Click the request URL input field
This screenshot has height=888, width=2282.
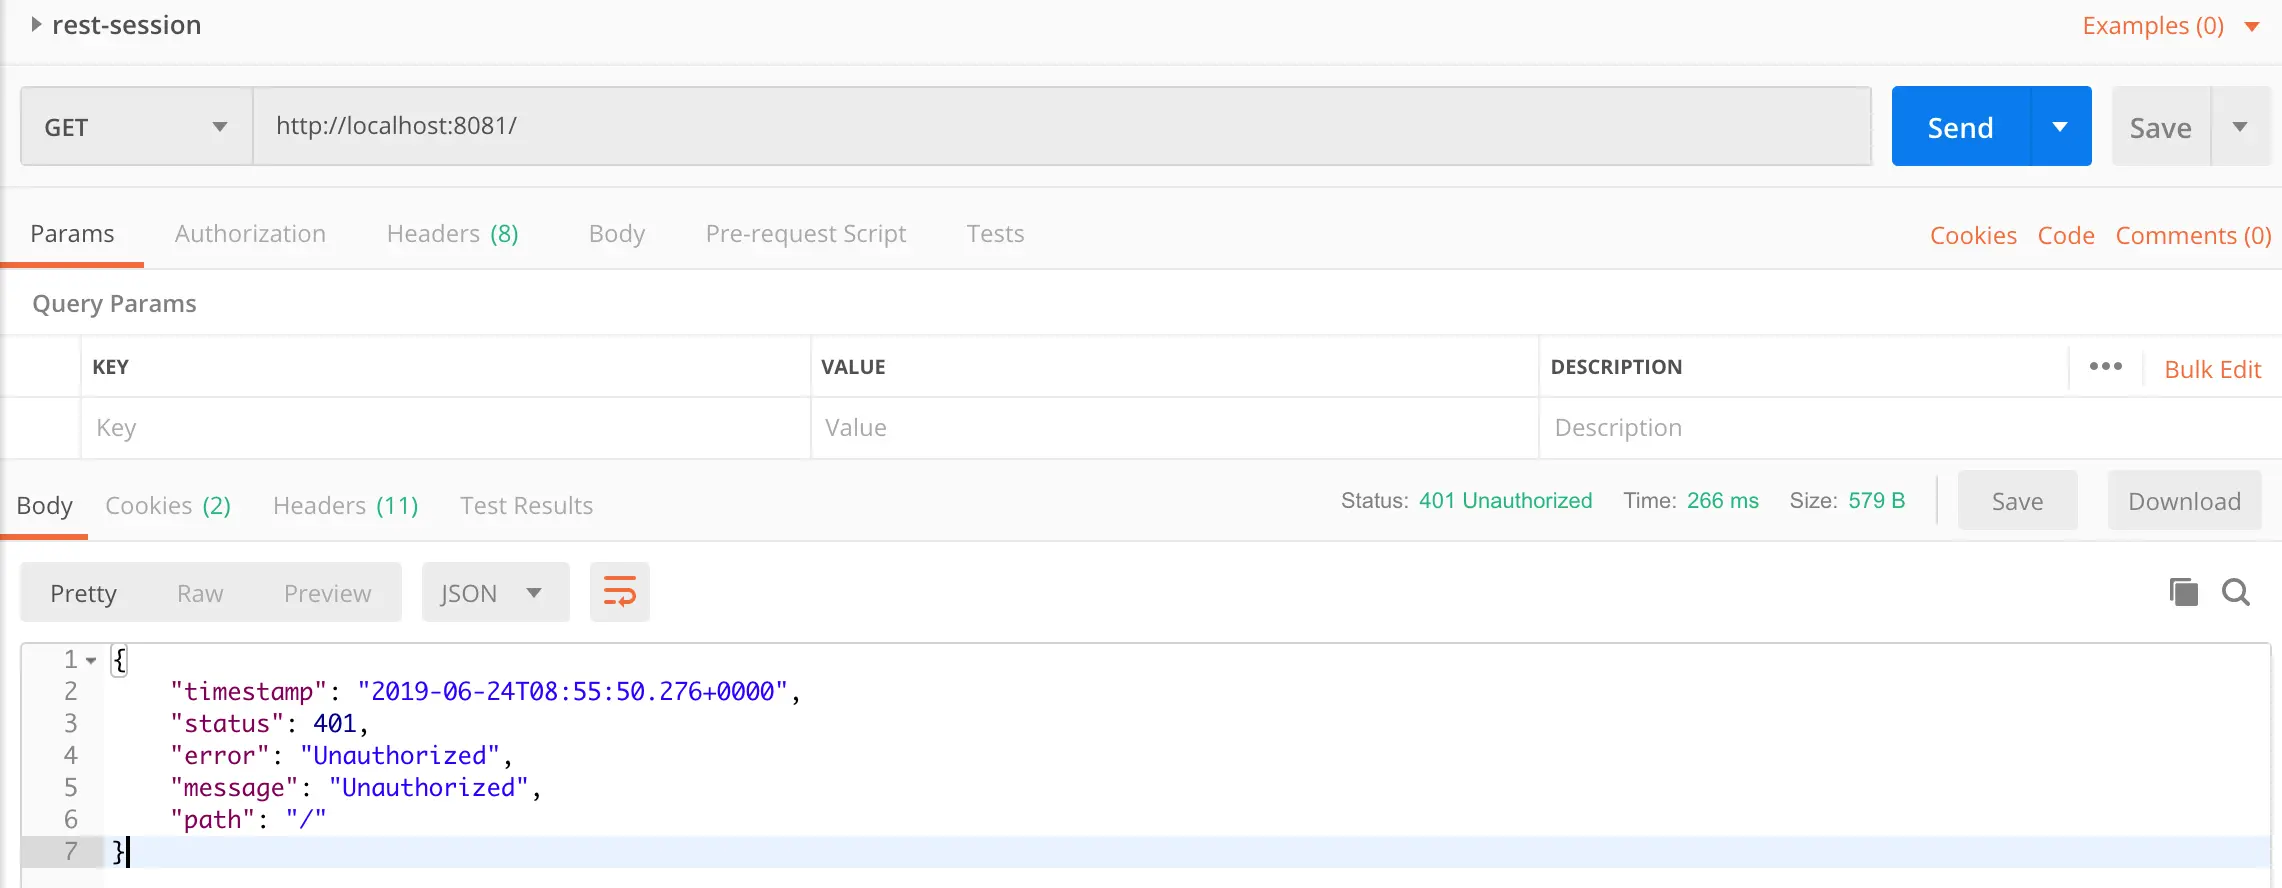tap(1060, 126)
